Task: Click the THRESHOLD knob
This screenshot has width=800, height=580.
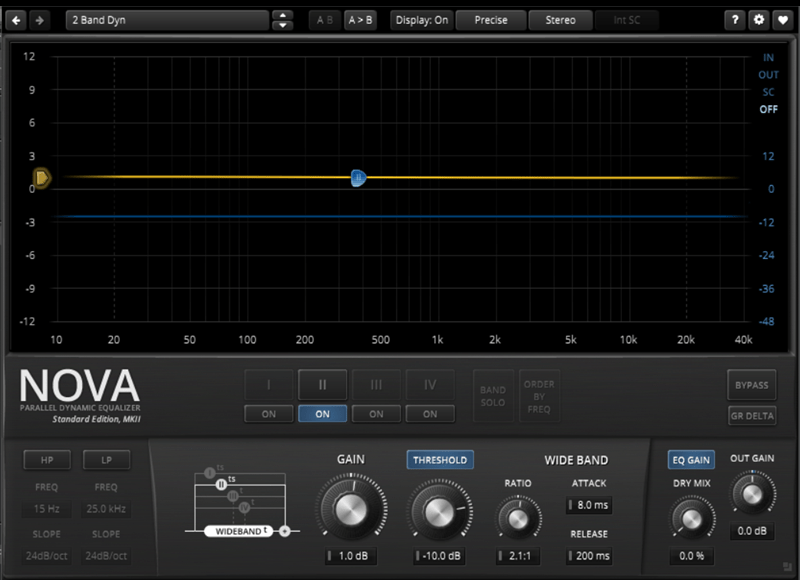Action: (x=439, y=511)
